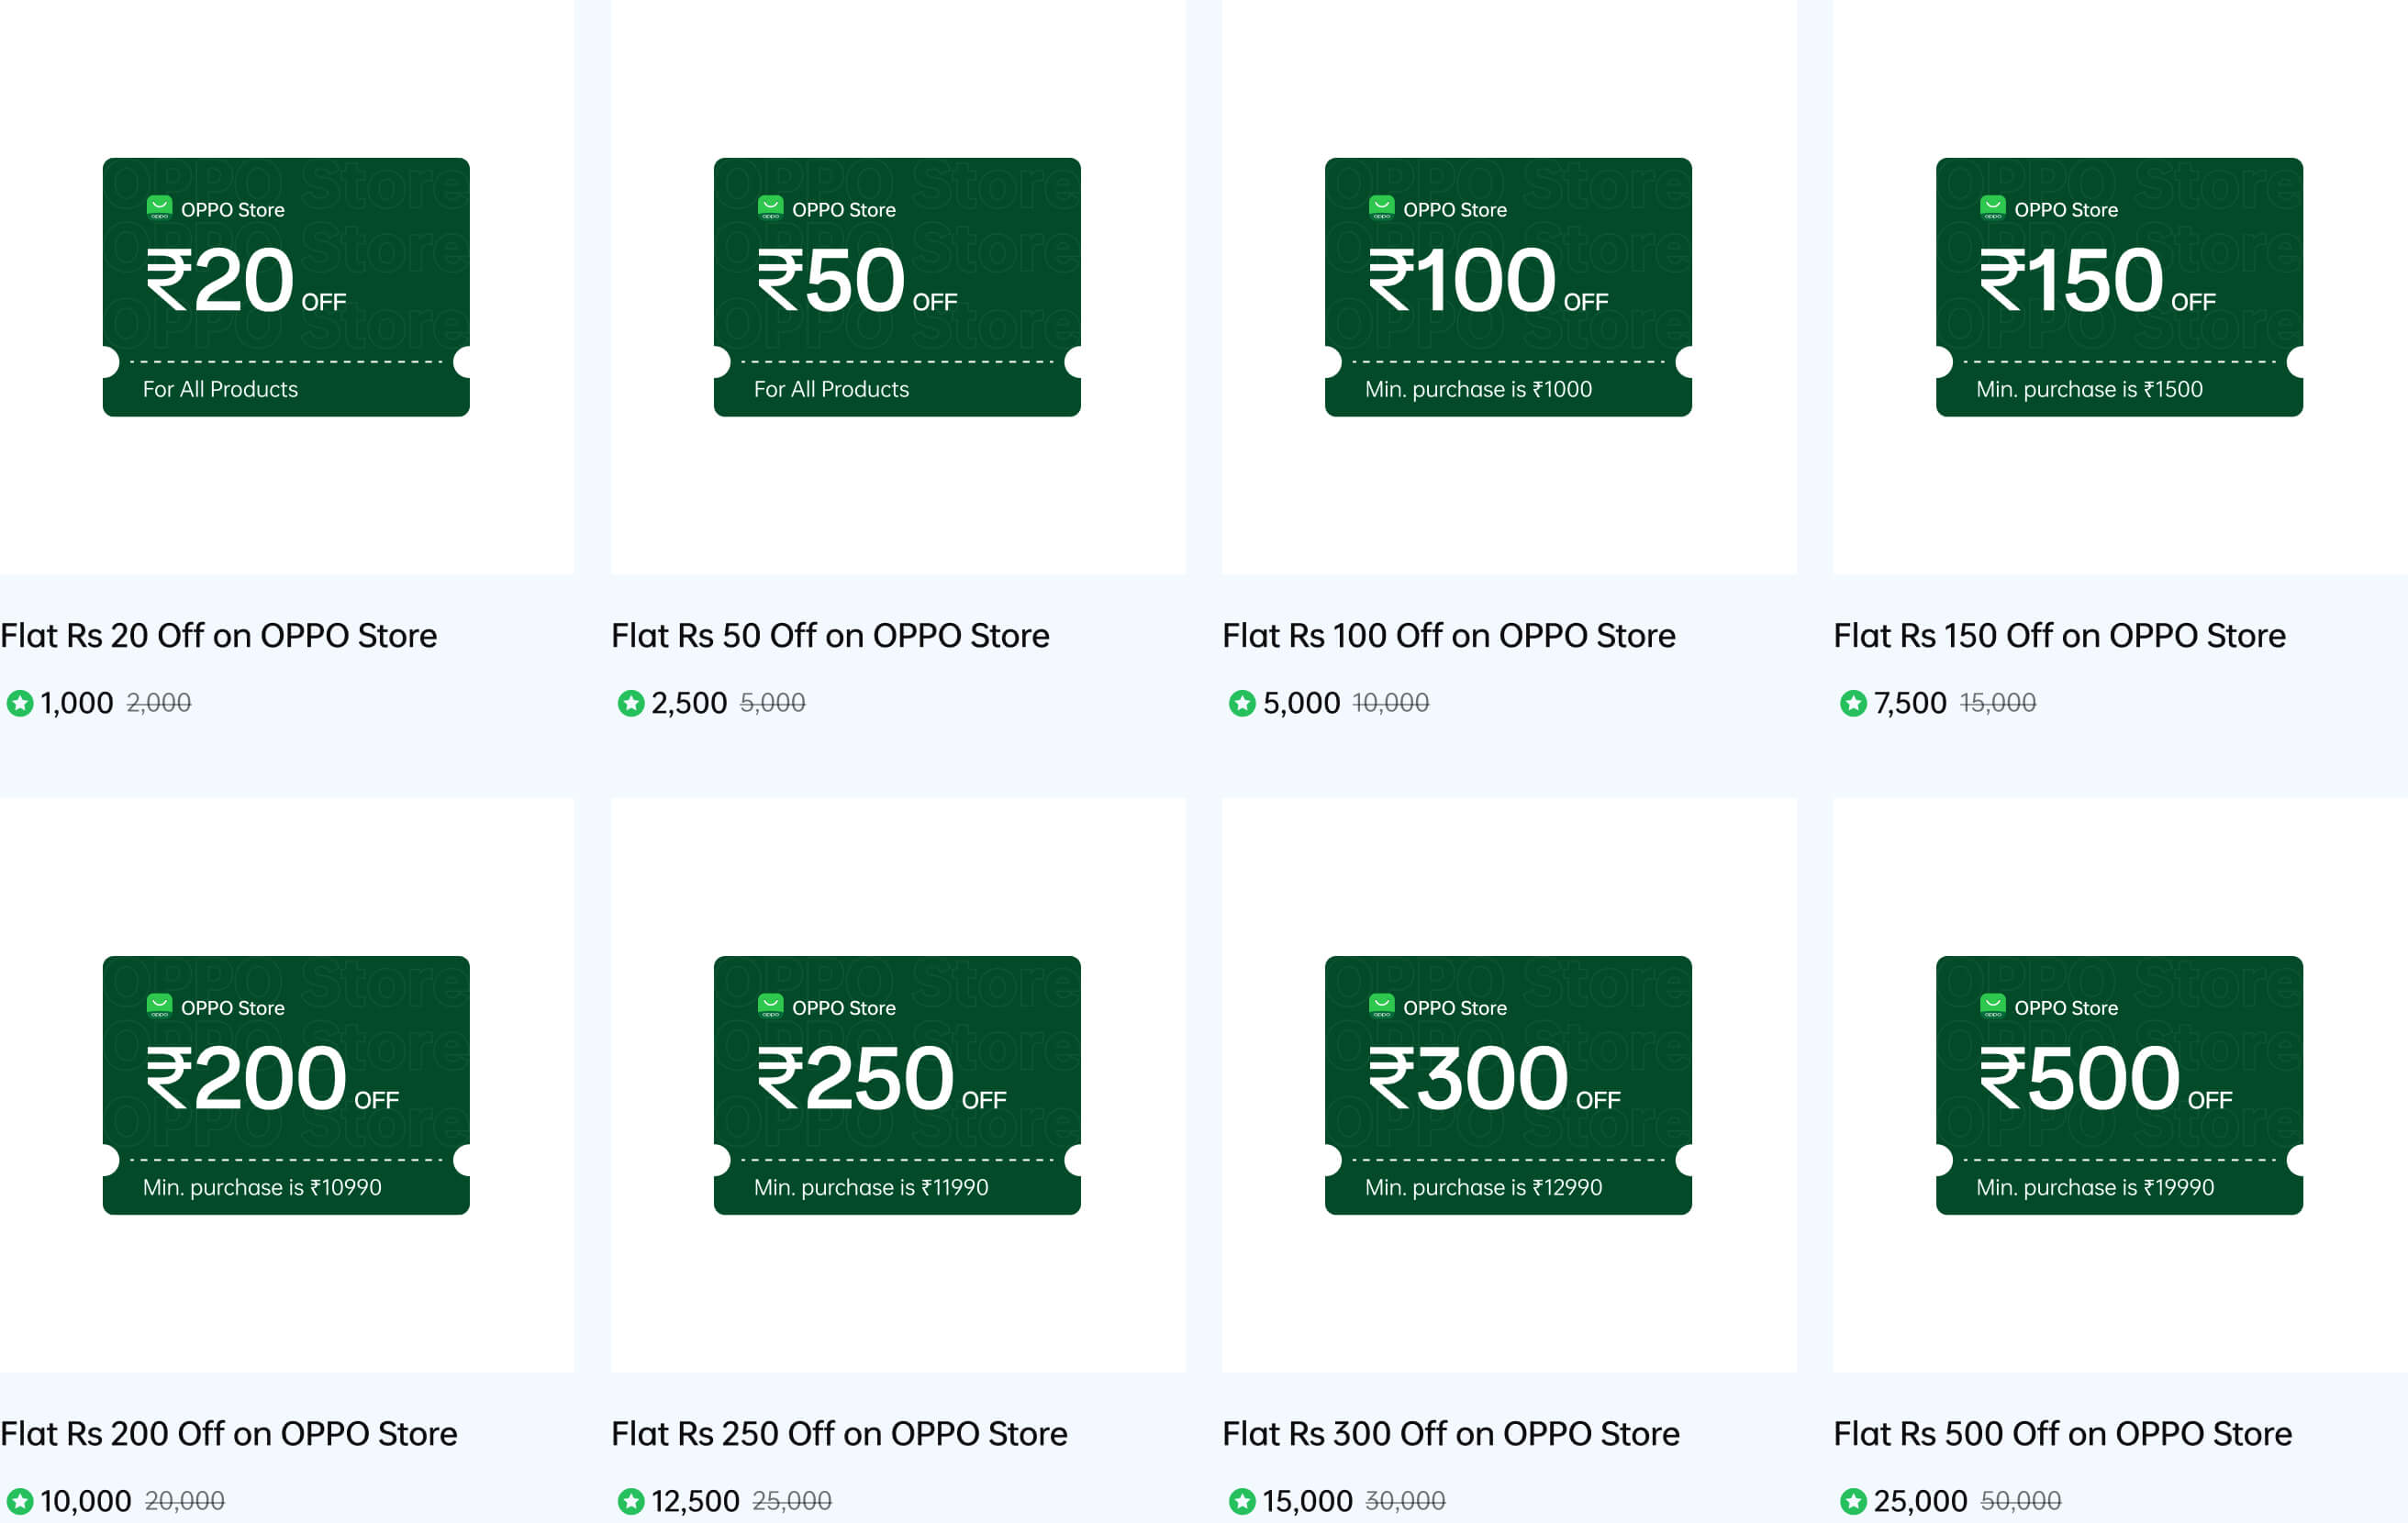Select "Flat Rs 300 Off on OPPO Store" title

1450,1434
